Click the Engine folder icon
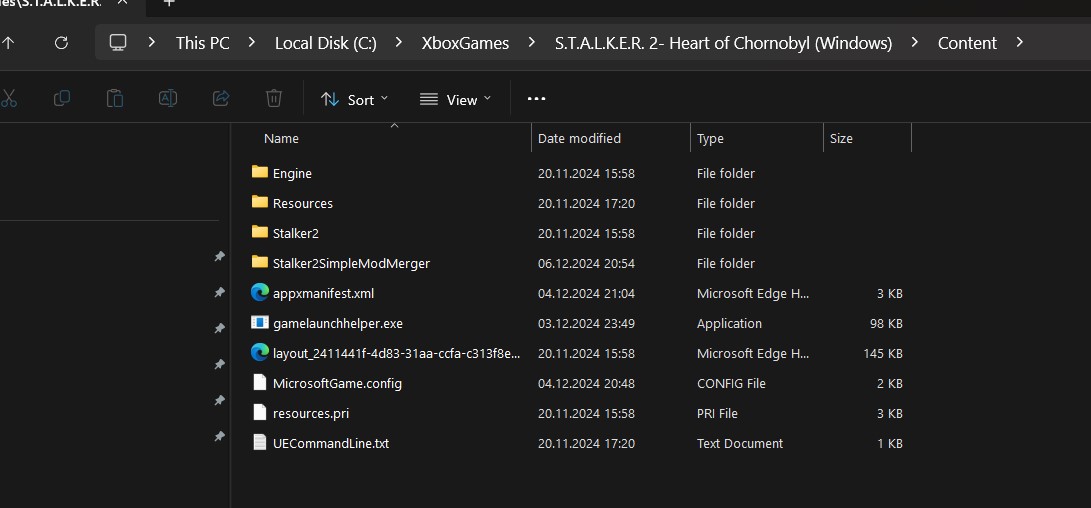Viewport: 1091px width, 508px height. click(260, 172)
